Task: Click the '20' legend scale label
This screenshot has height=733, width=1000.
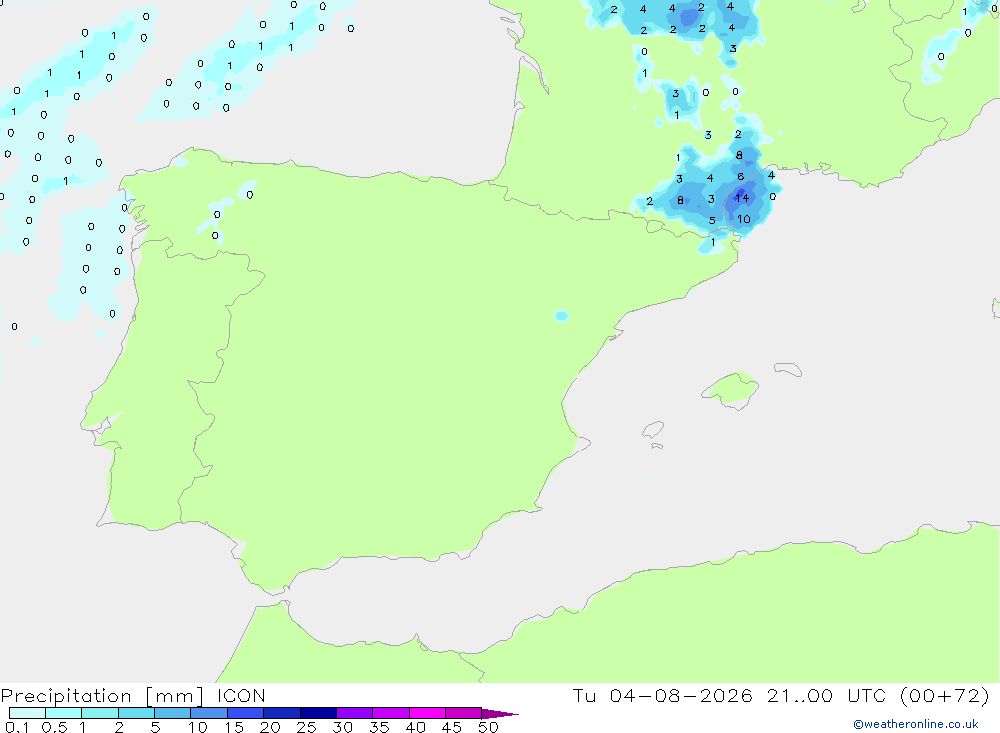Action: [x=270, y=727]
